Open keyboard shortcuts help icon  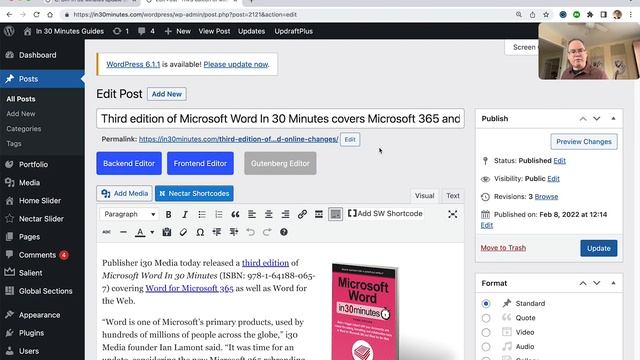point(284,232)
